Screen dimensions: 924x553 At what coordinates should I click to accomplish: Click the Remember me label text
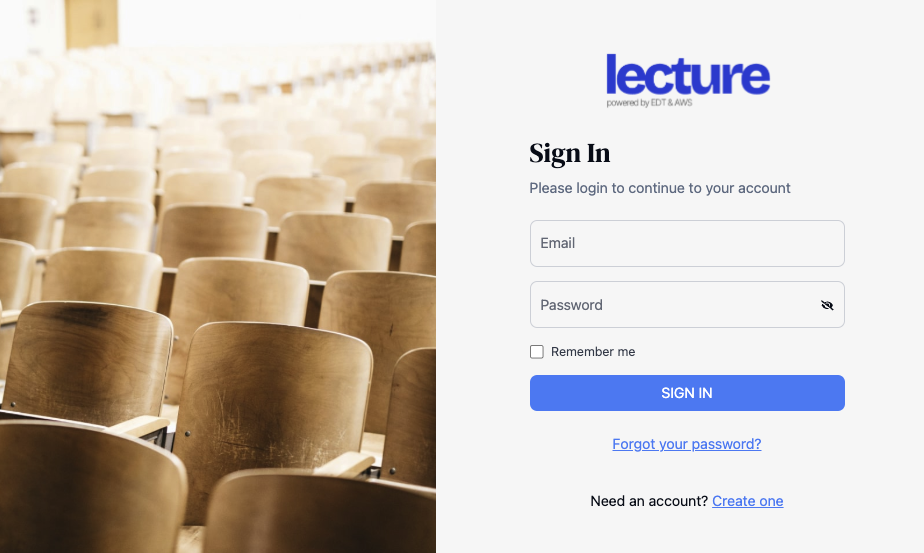pyautogui.click(x=593, y=352)
